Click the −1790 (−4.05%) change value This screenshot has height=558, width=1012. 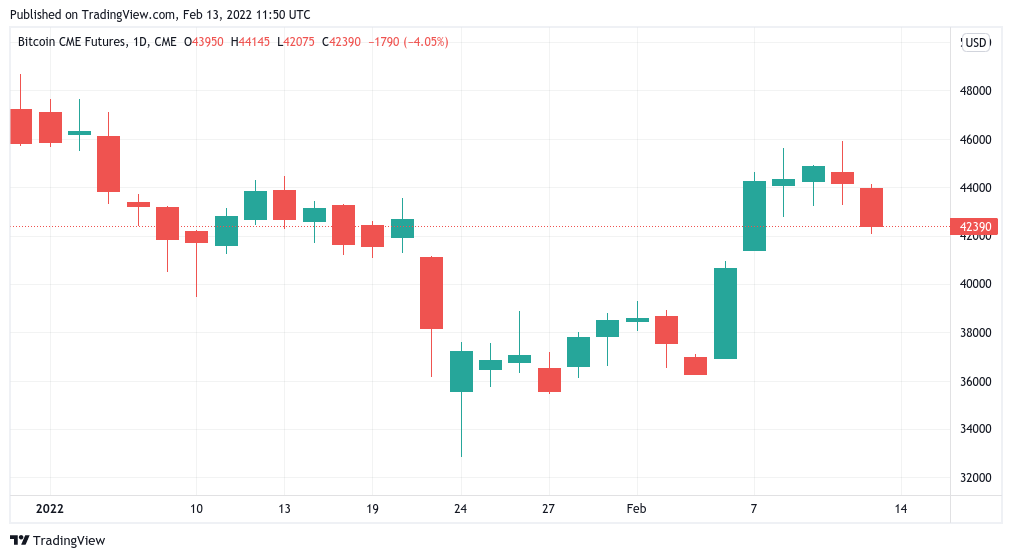[409, 42]
